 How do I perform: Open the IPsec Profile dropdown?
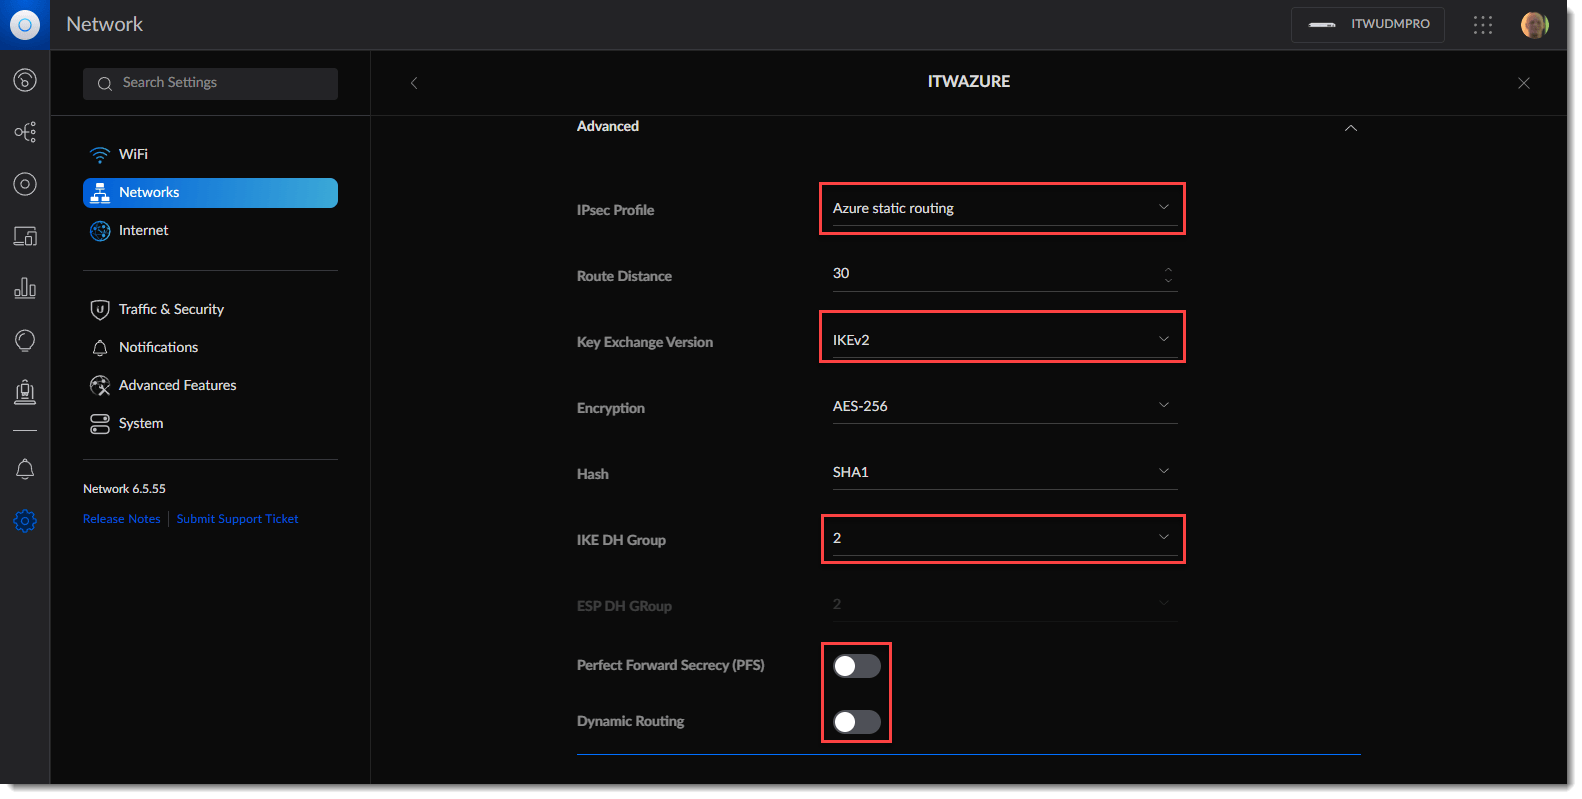pos(1004,208)
